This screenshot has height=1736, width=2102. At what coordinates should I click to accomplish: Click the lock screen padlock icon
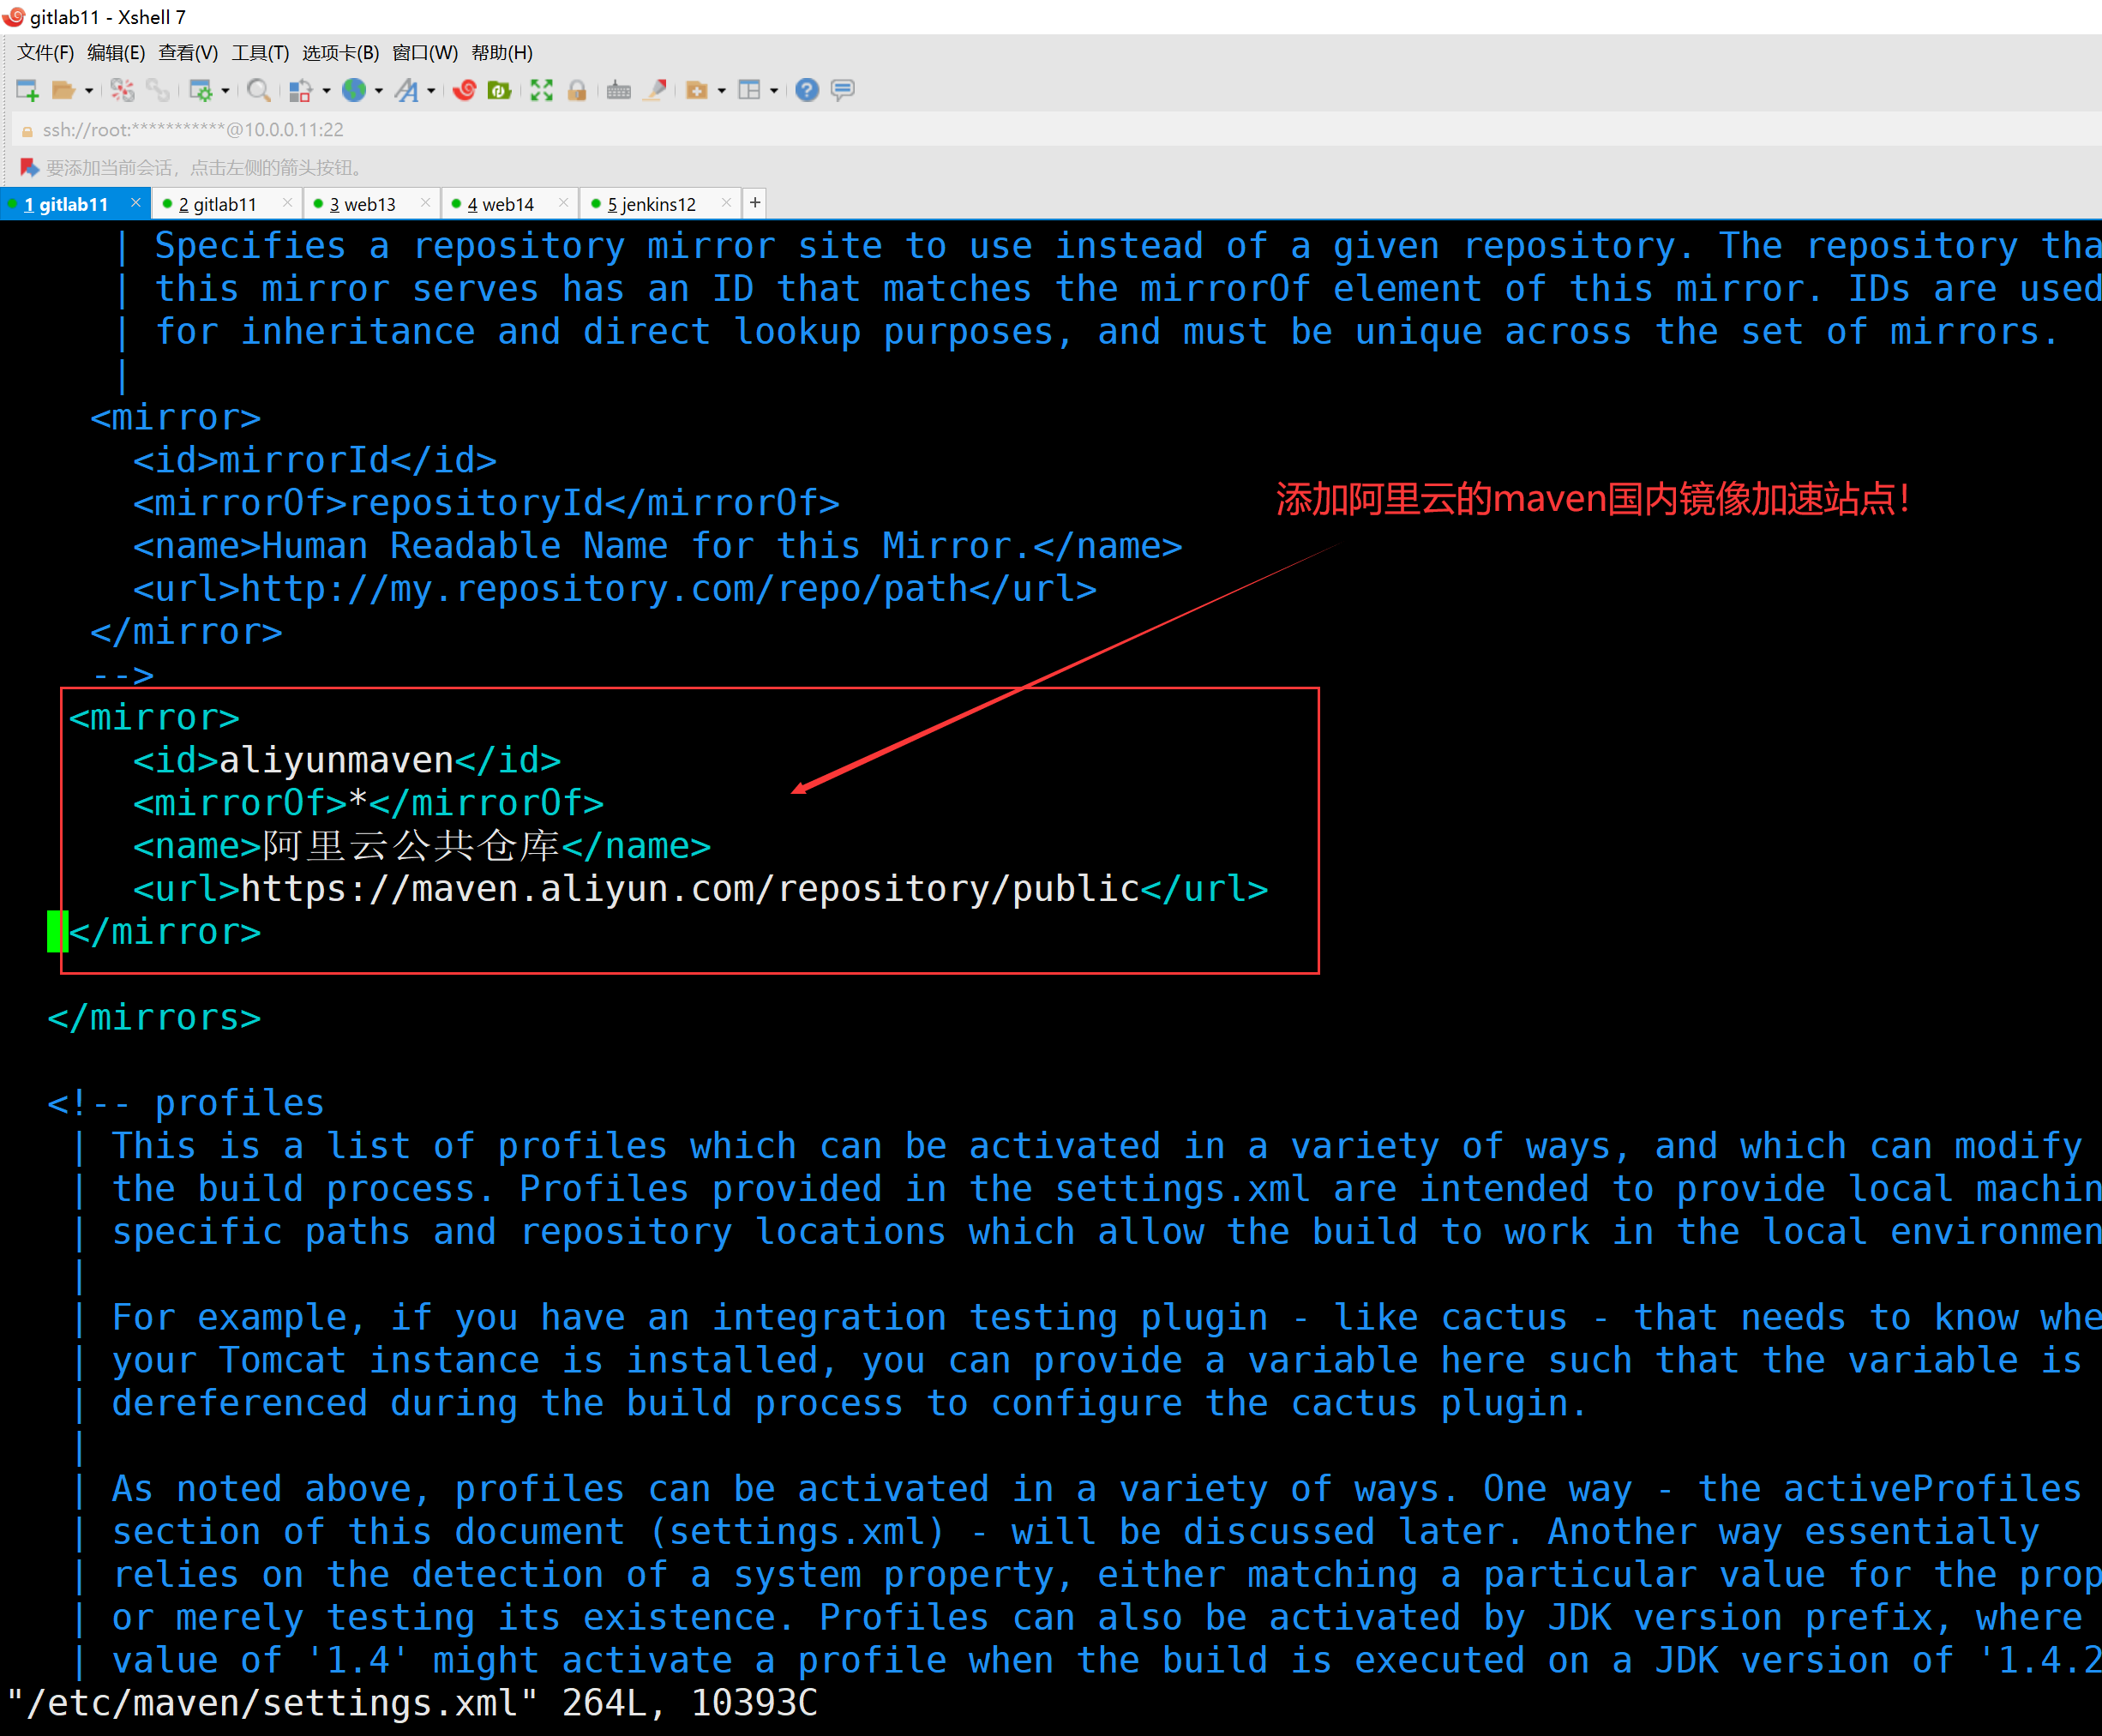click(x=577, y=91)
